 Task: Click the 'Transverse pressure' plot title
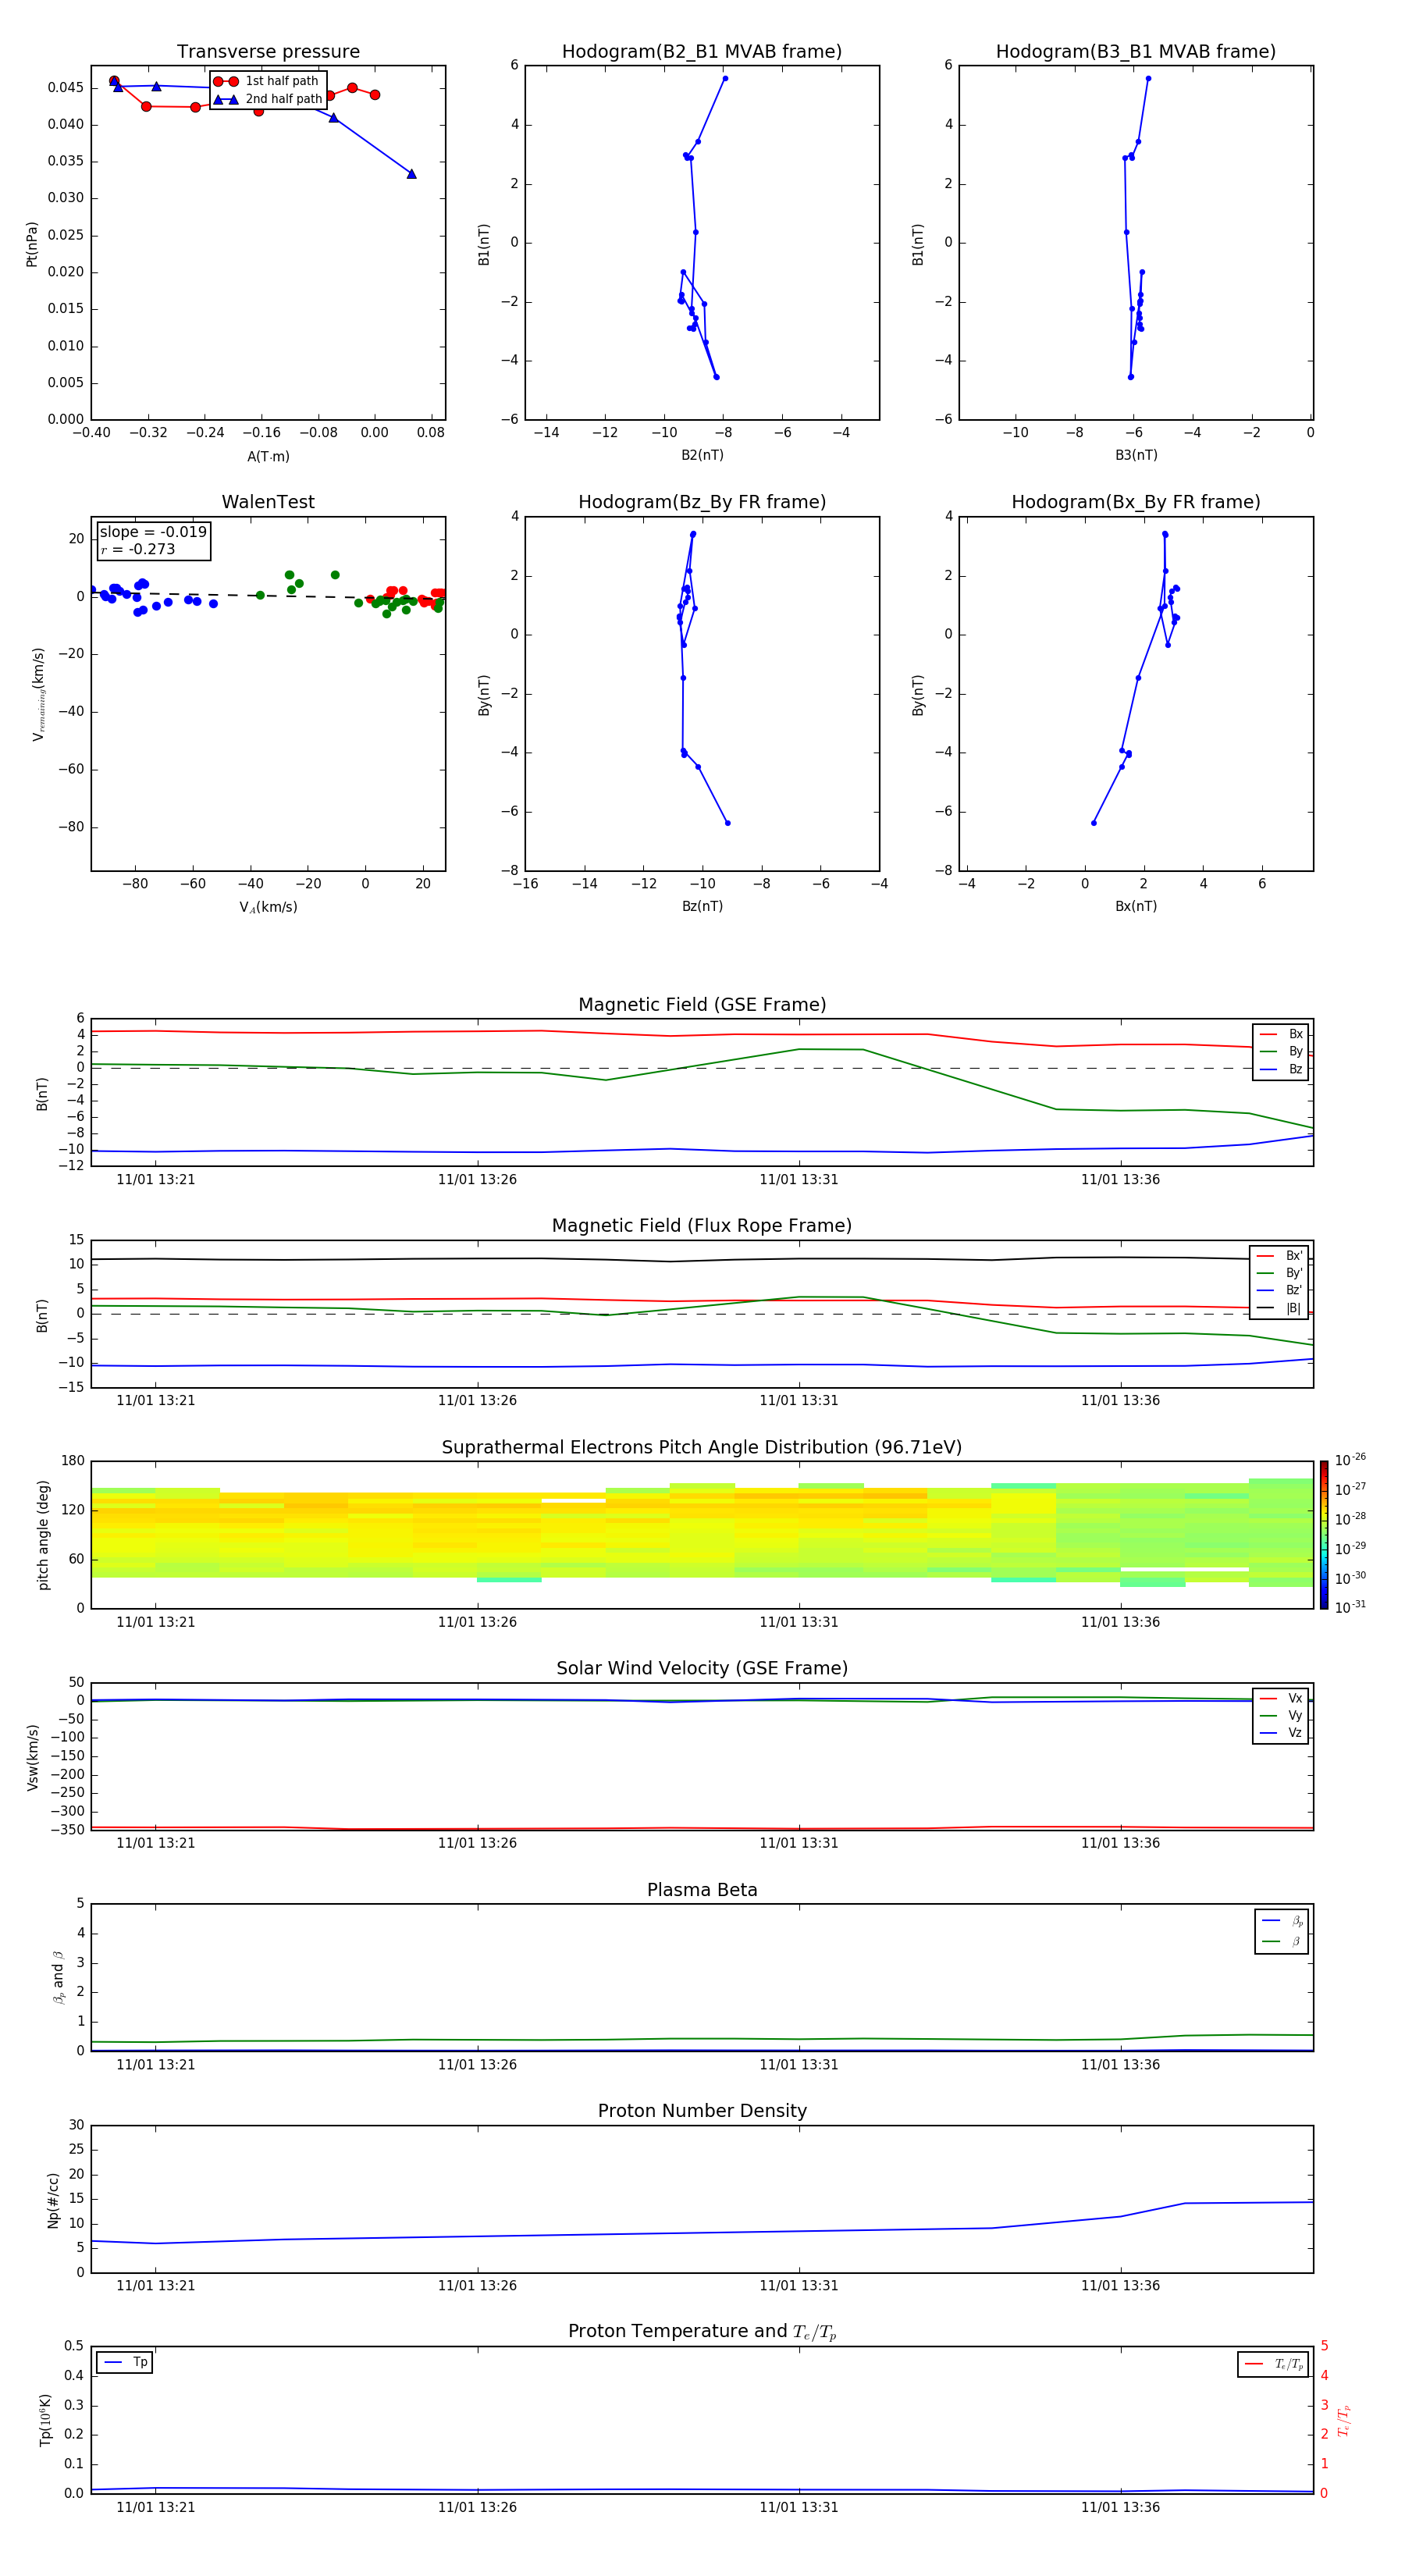pyautogui.click(x=268, y=52)
